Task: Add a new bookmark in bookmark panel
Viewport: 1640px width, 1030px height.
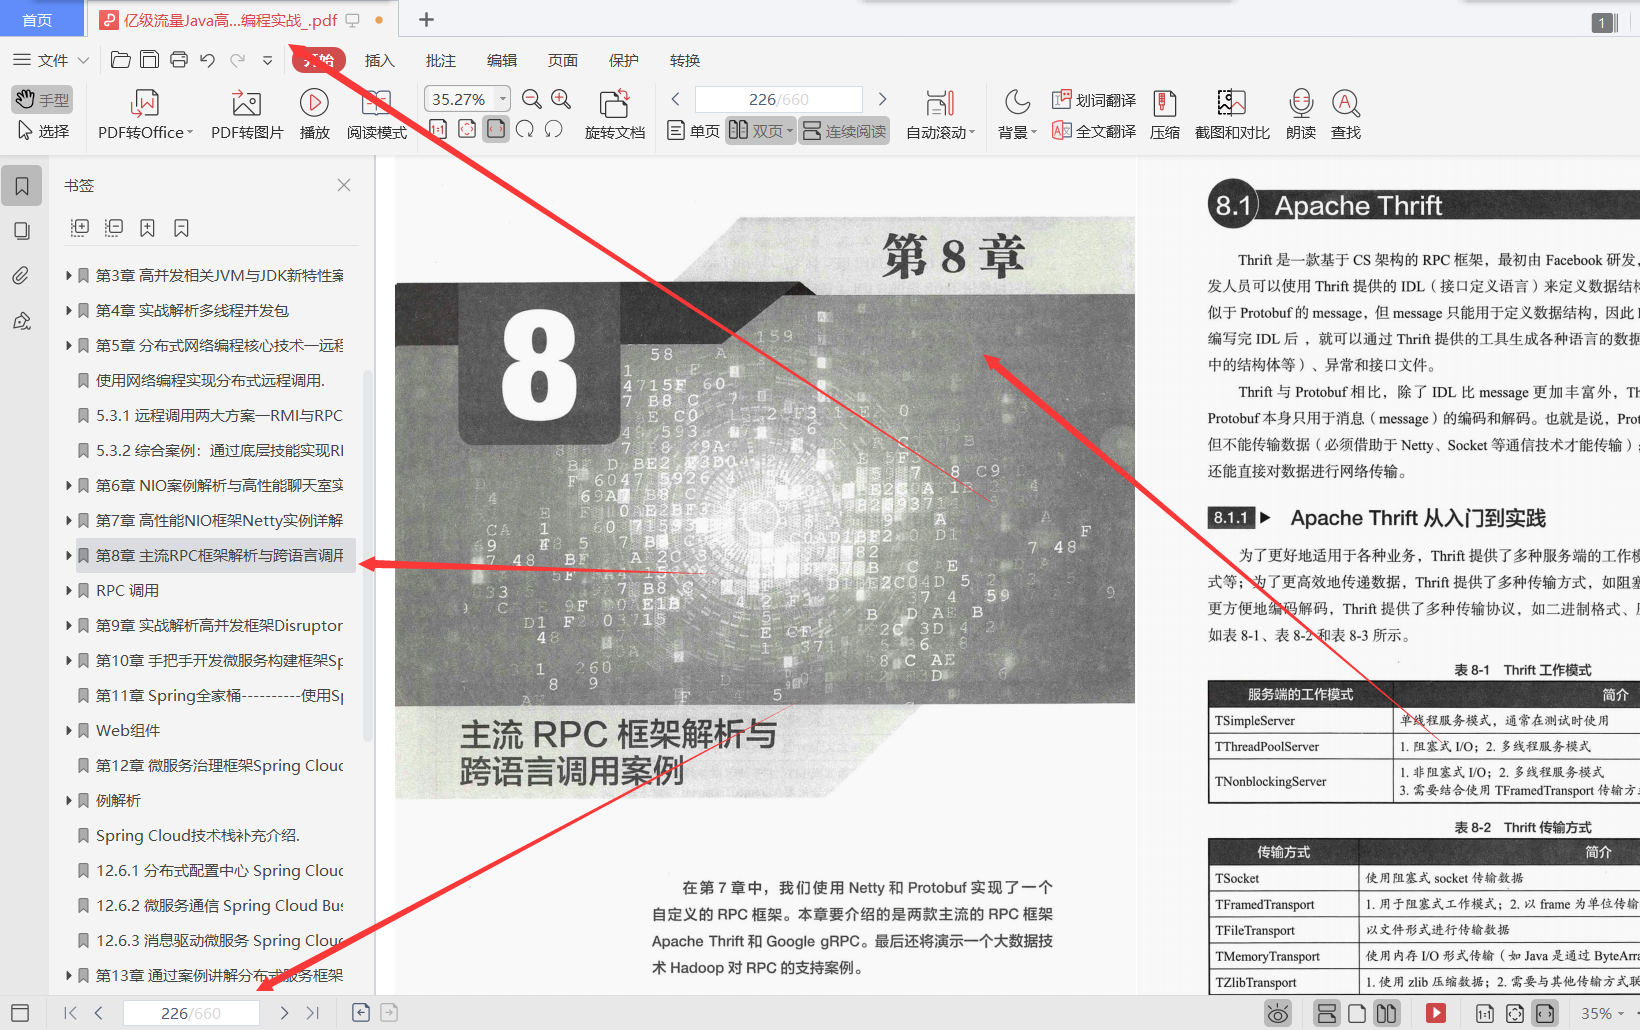Action: (147, 228)
